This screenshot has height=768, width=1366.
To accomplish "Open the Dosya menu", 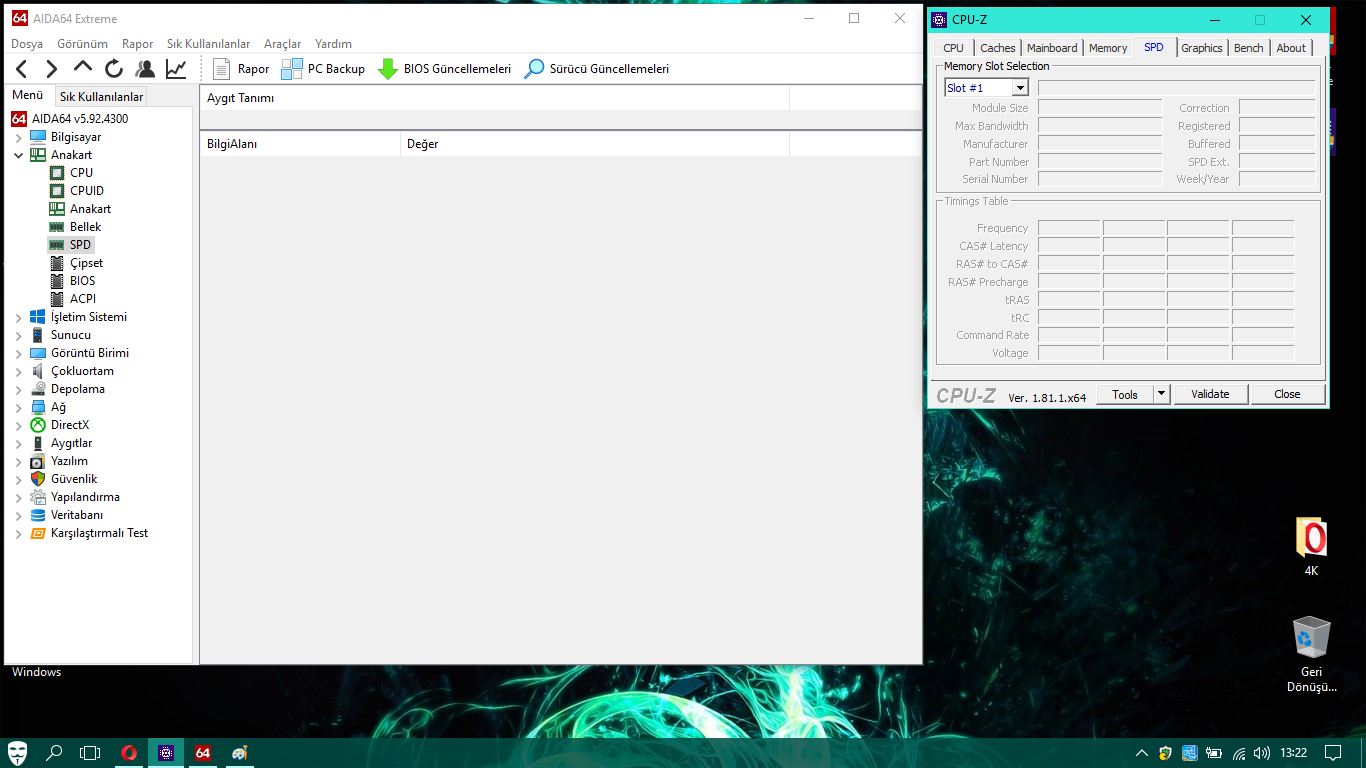I will pos(27,44).
